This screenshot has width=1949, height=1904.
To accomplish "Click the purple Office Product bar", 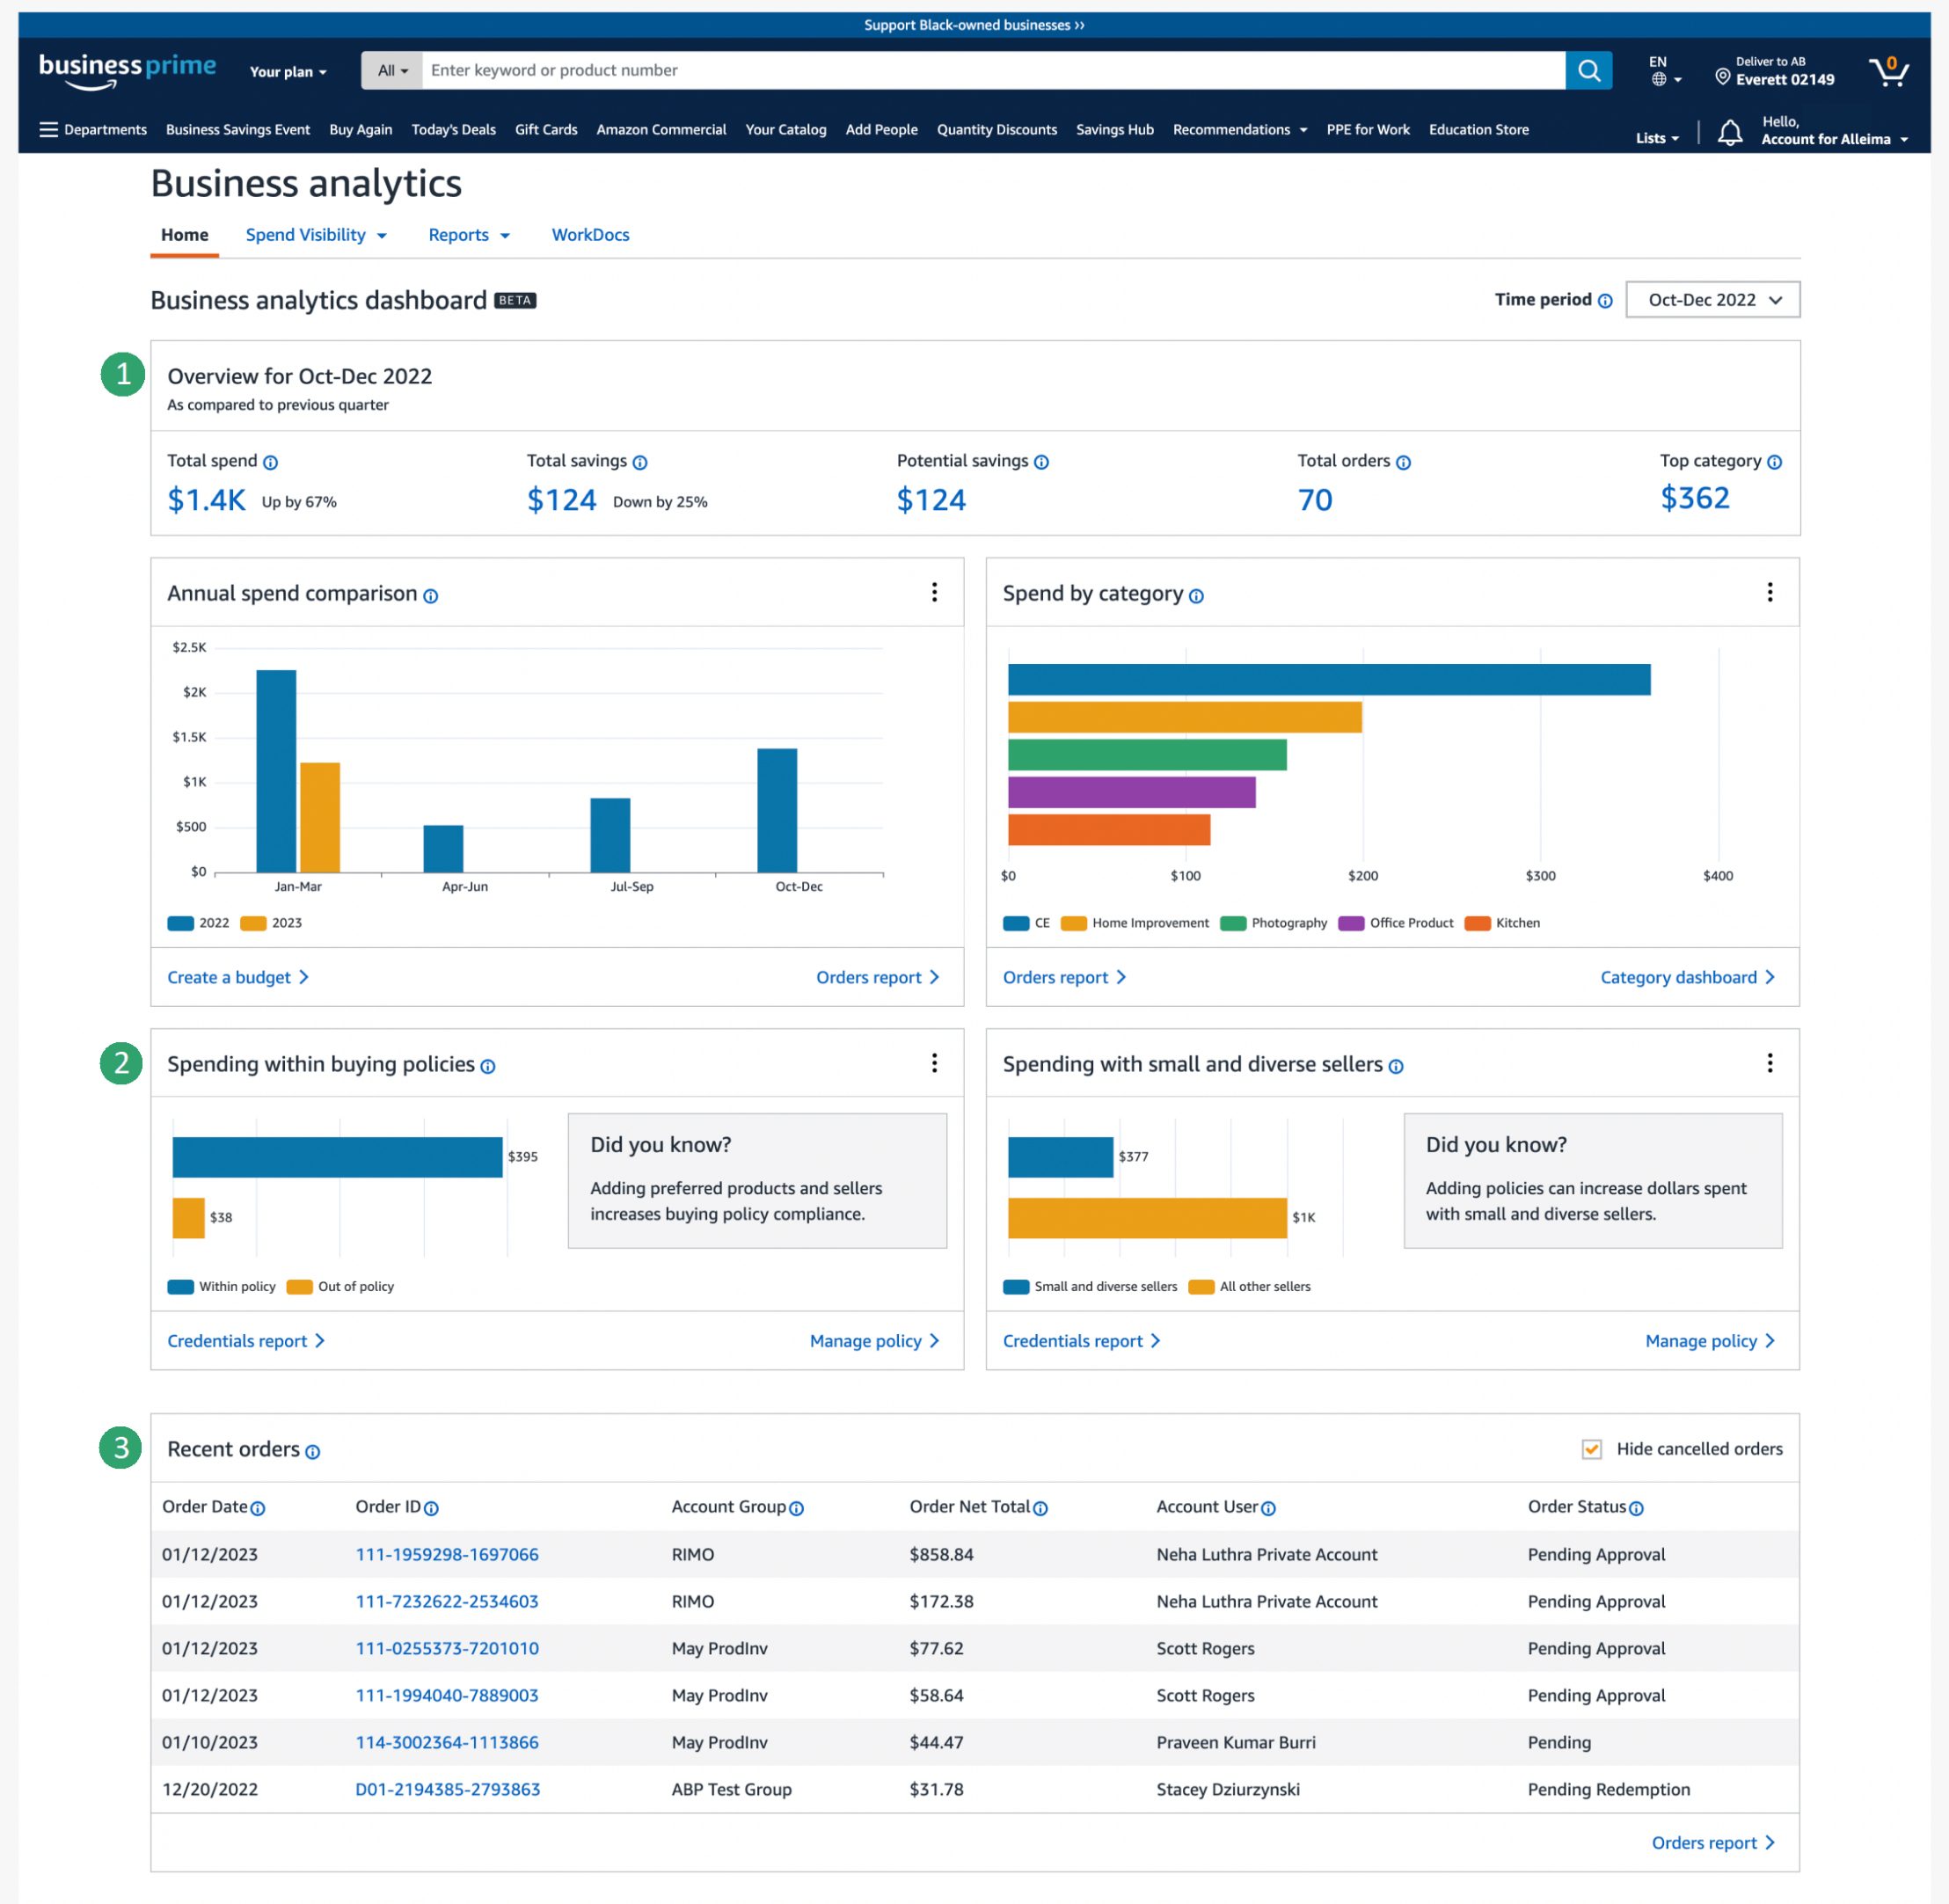I will (1131, 792).
